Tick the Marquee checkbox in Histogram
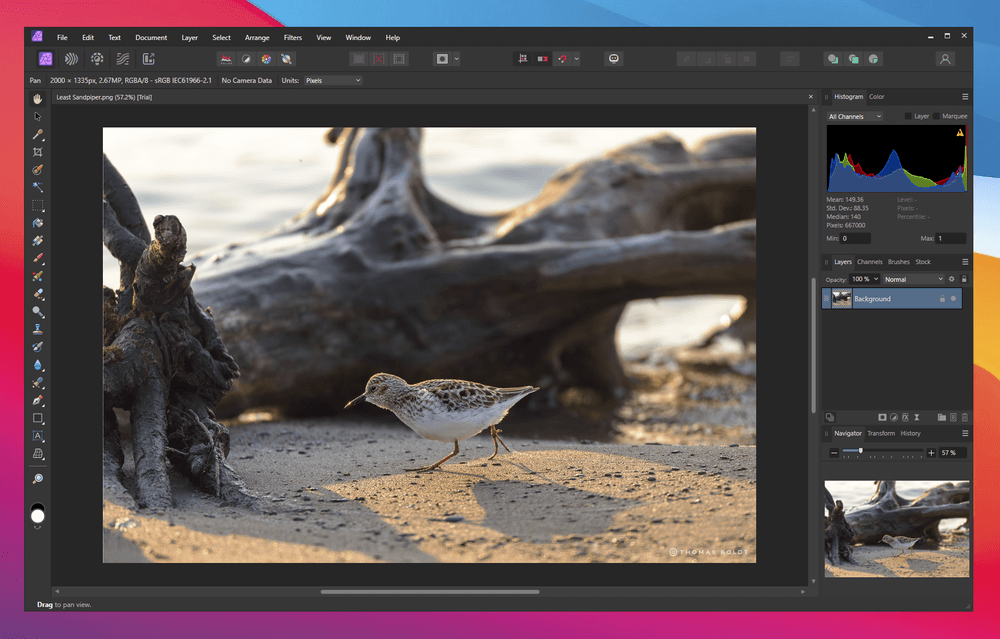The image size is (1000, 639). [936, 117]
